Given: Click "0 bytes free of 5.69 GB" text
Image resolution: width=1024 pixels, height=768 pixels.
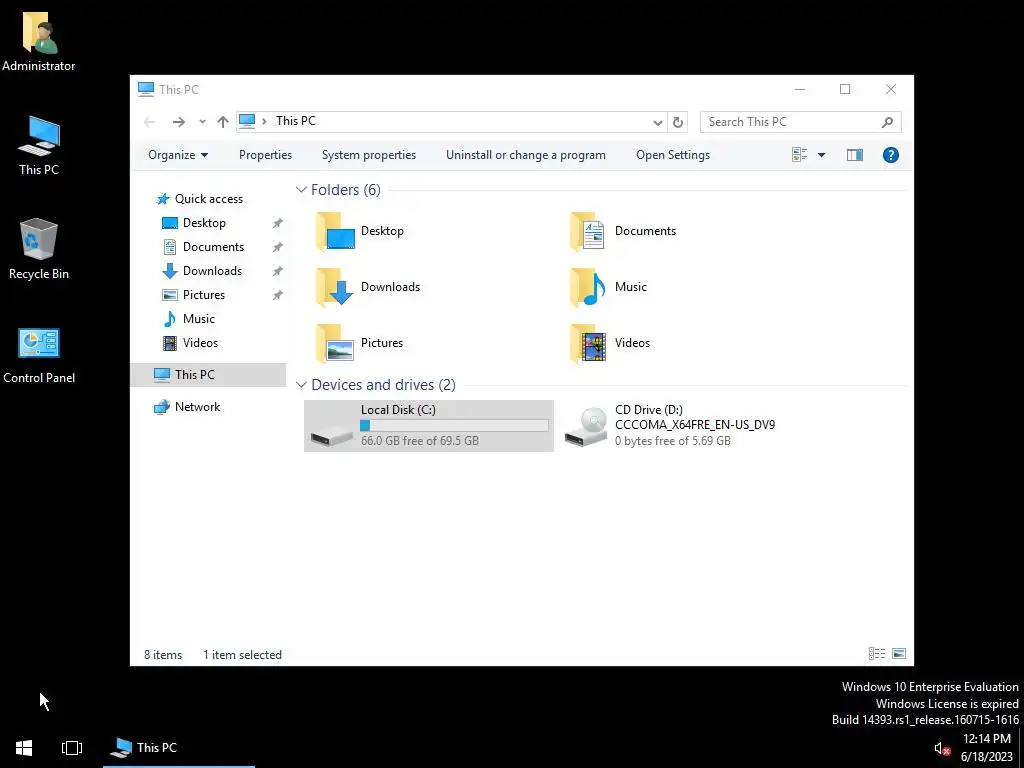Looking at the screenshot, I should click(673, 441).
